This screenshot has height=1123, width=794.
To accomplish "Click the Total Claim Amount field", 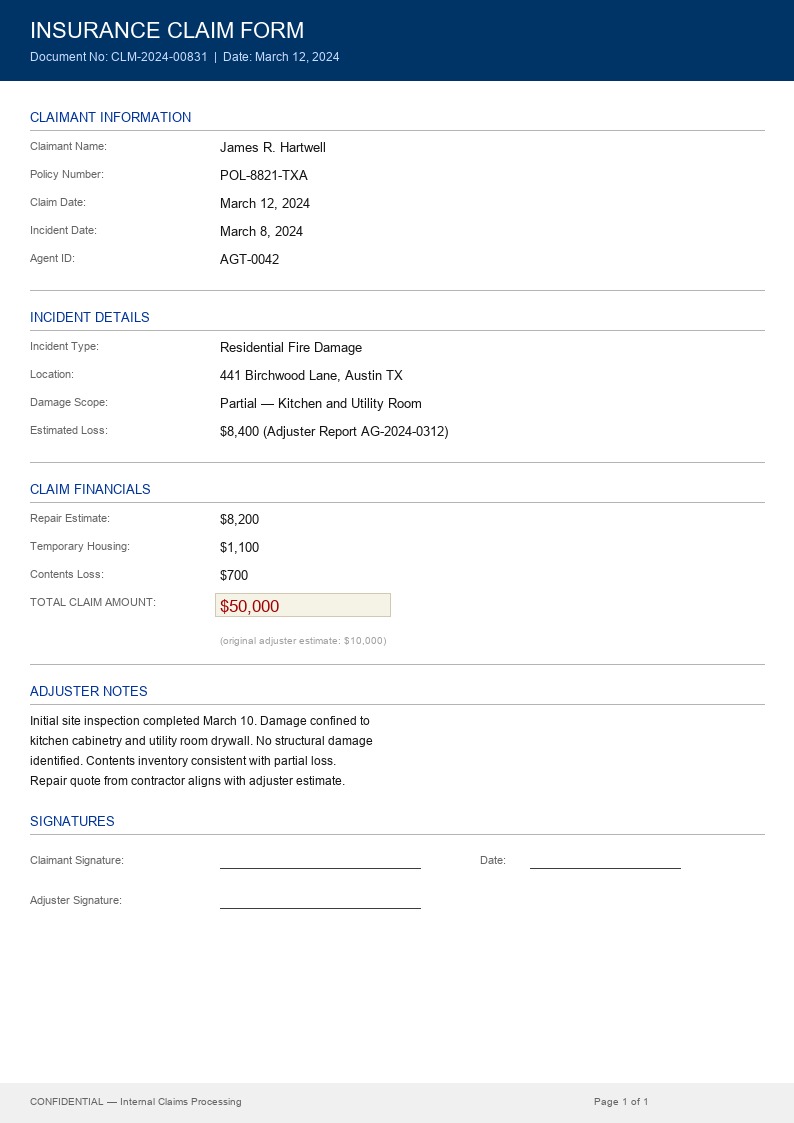I will (x=302, y=605).
